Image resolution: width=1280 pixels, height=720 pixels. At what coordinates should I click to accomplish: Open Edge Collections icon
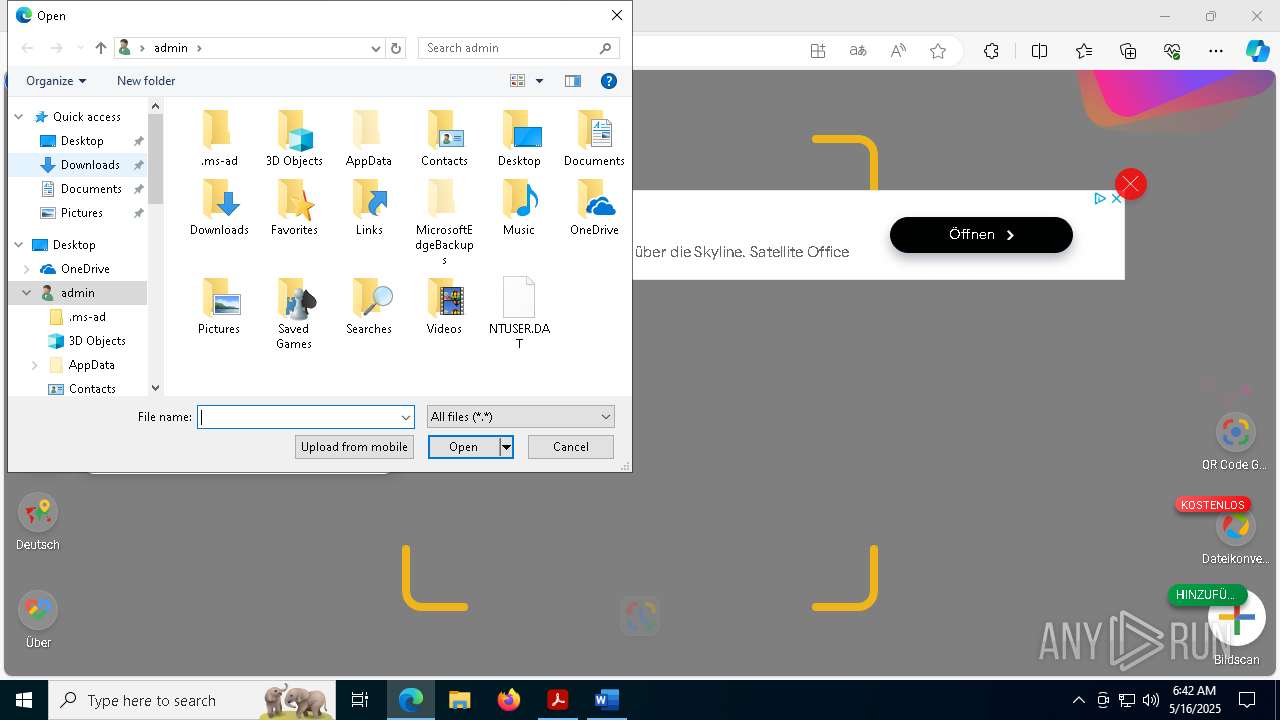1128,51
